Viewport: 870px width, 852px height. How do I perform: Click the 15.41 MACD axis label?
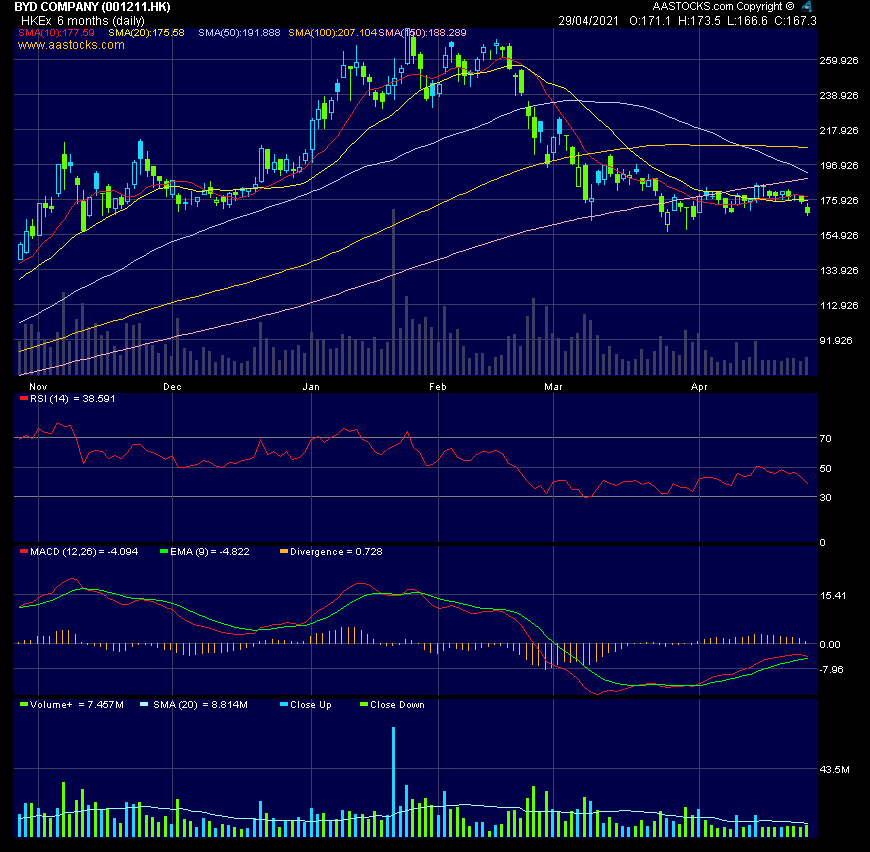(833, 595)
